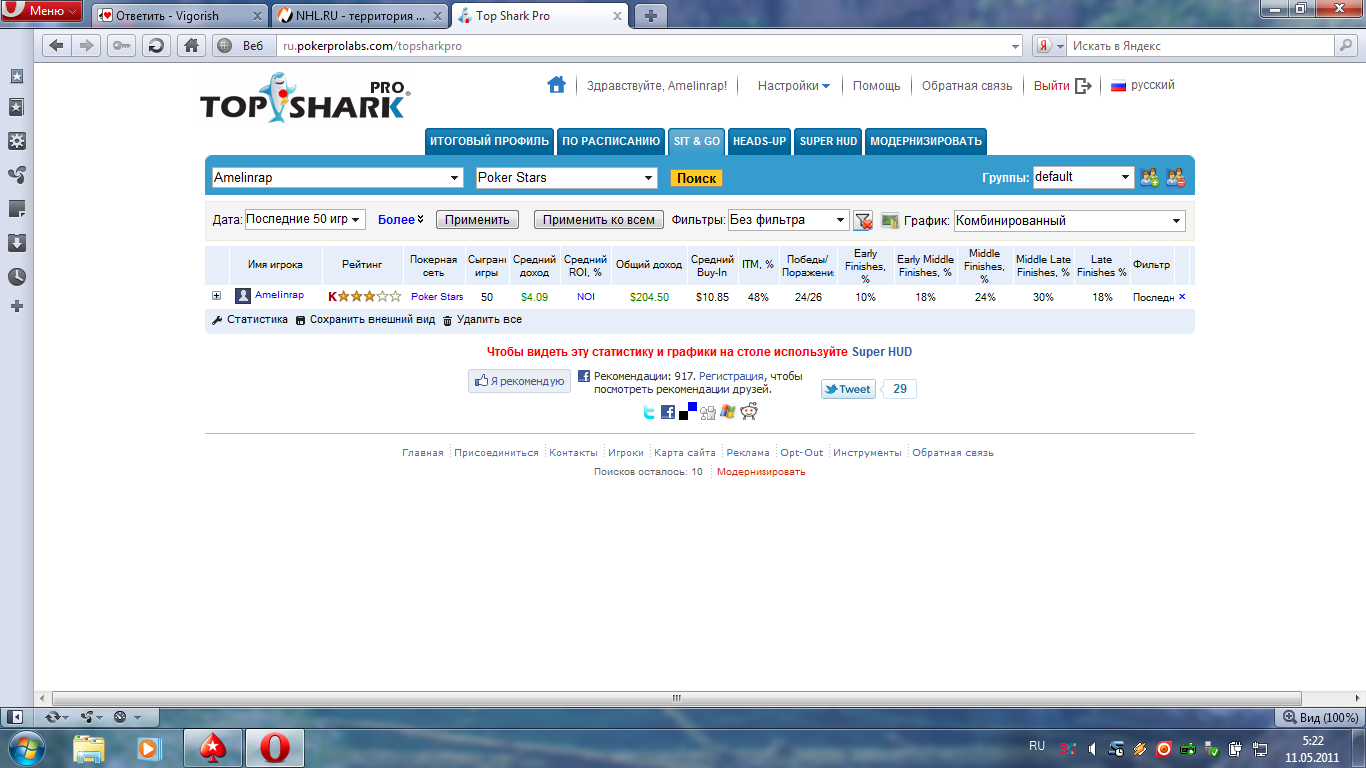Select the SIT & GO tab
The height and width of the screenshot is (768, 1366).
(697, 141)
